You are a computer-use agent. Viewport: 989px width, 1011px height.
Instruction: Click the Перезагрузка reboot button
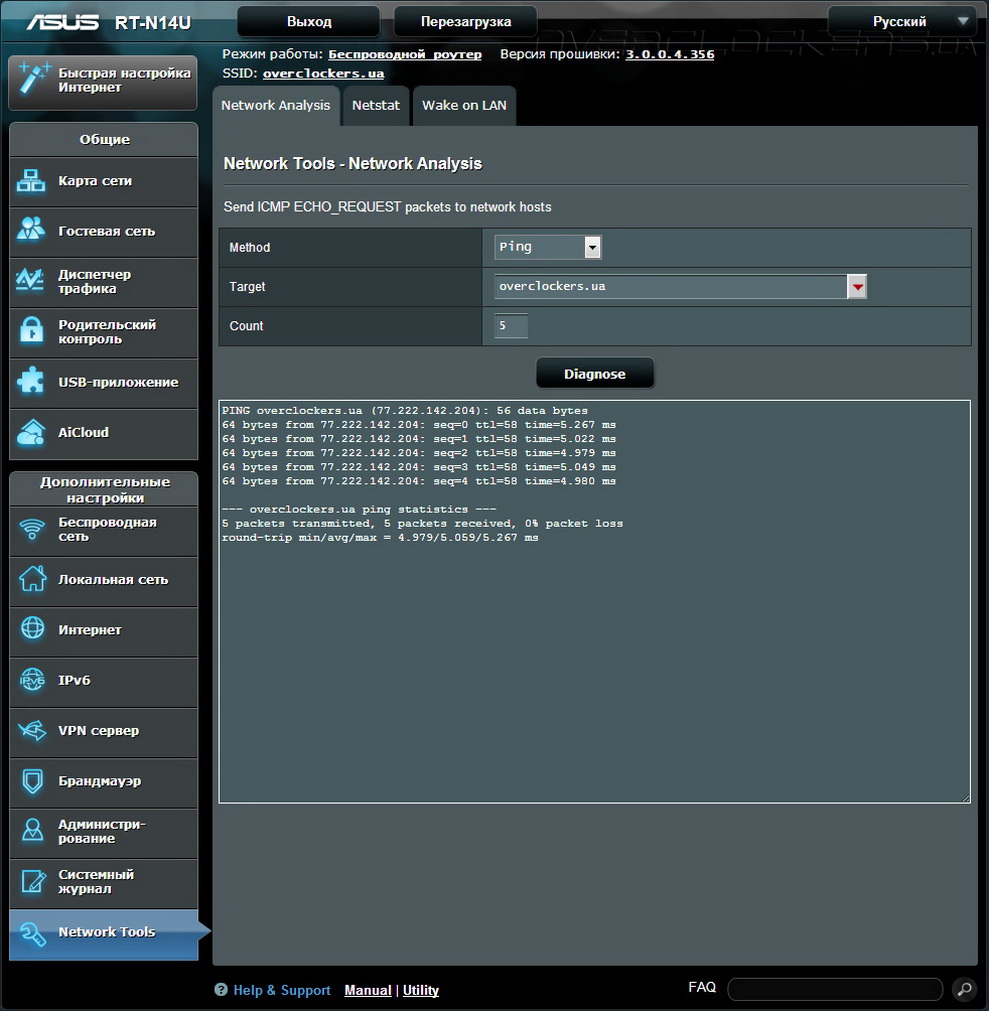click(465, 21)
